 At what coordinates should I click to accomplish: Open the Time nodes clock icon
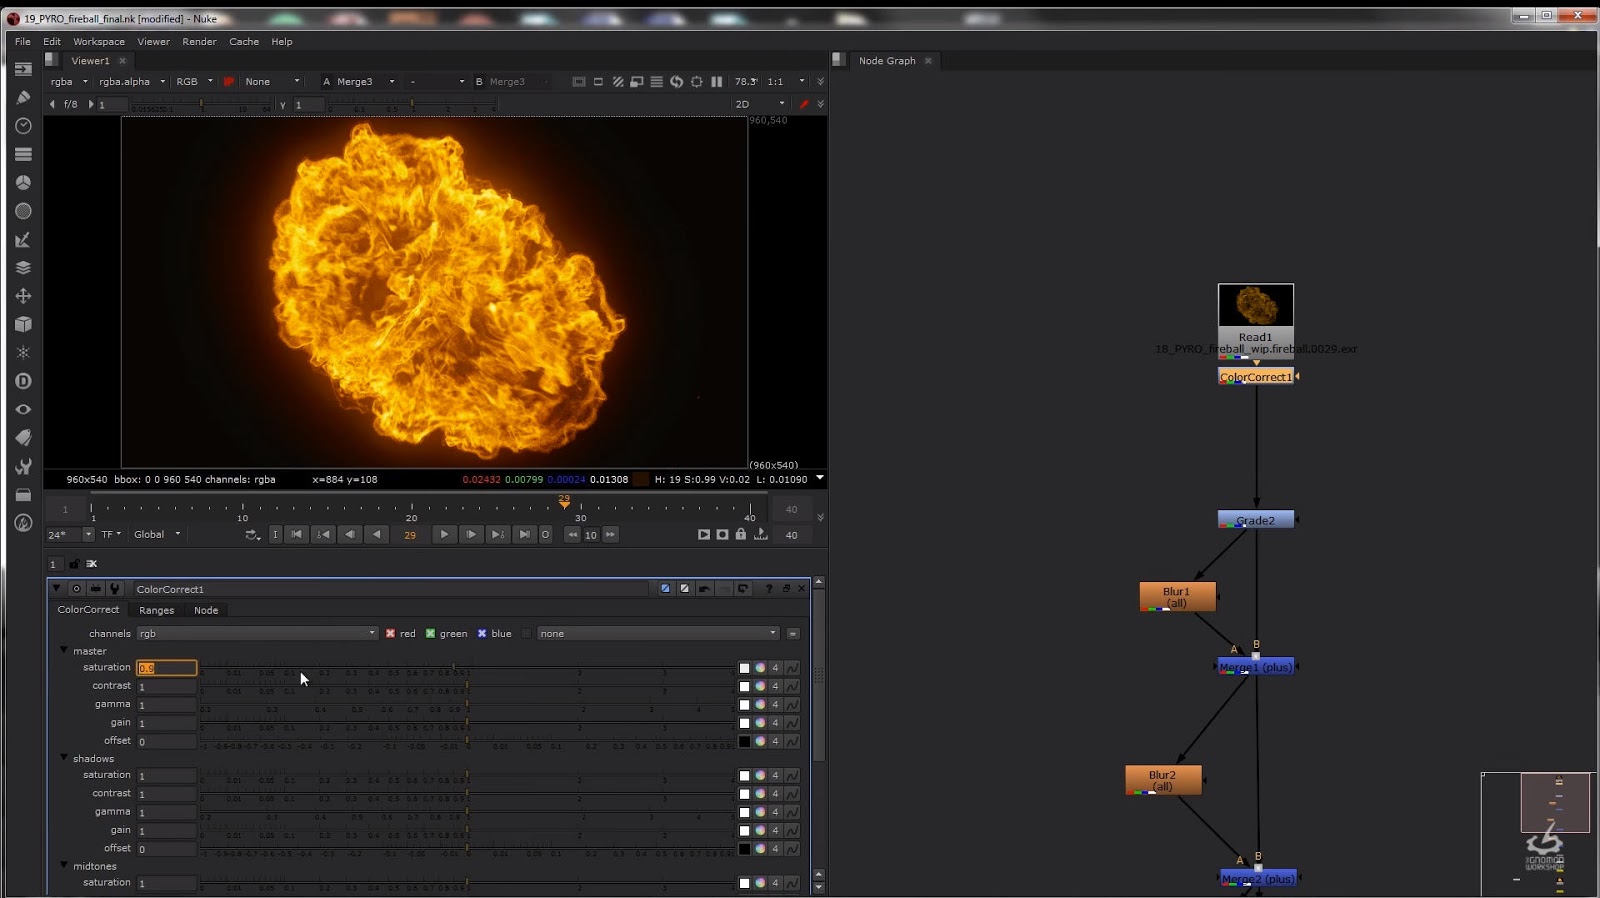(x=23, y=126)
